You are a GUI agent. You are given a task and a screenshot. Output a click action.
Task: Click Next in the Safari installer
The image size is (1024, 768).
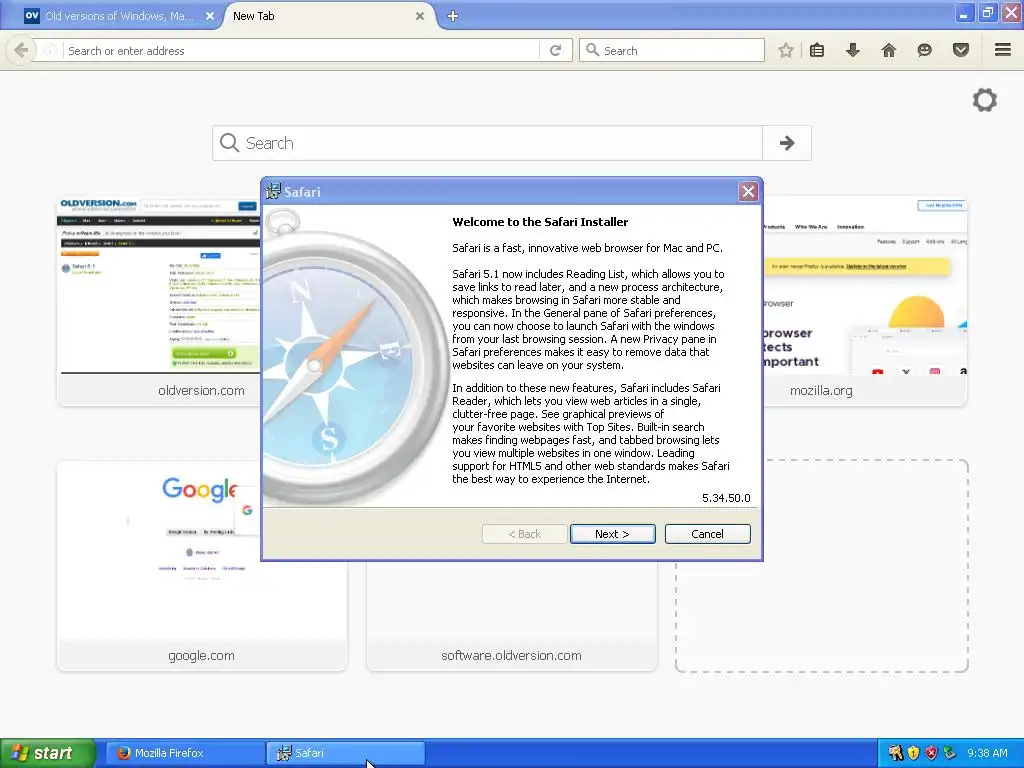[612, 534]
